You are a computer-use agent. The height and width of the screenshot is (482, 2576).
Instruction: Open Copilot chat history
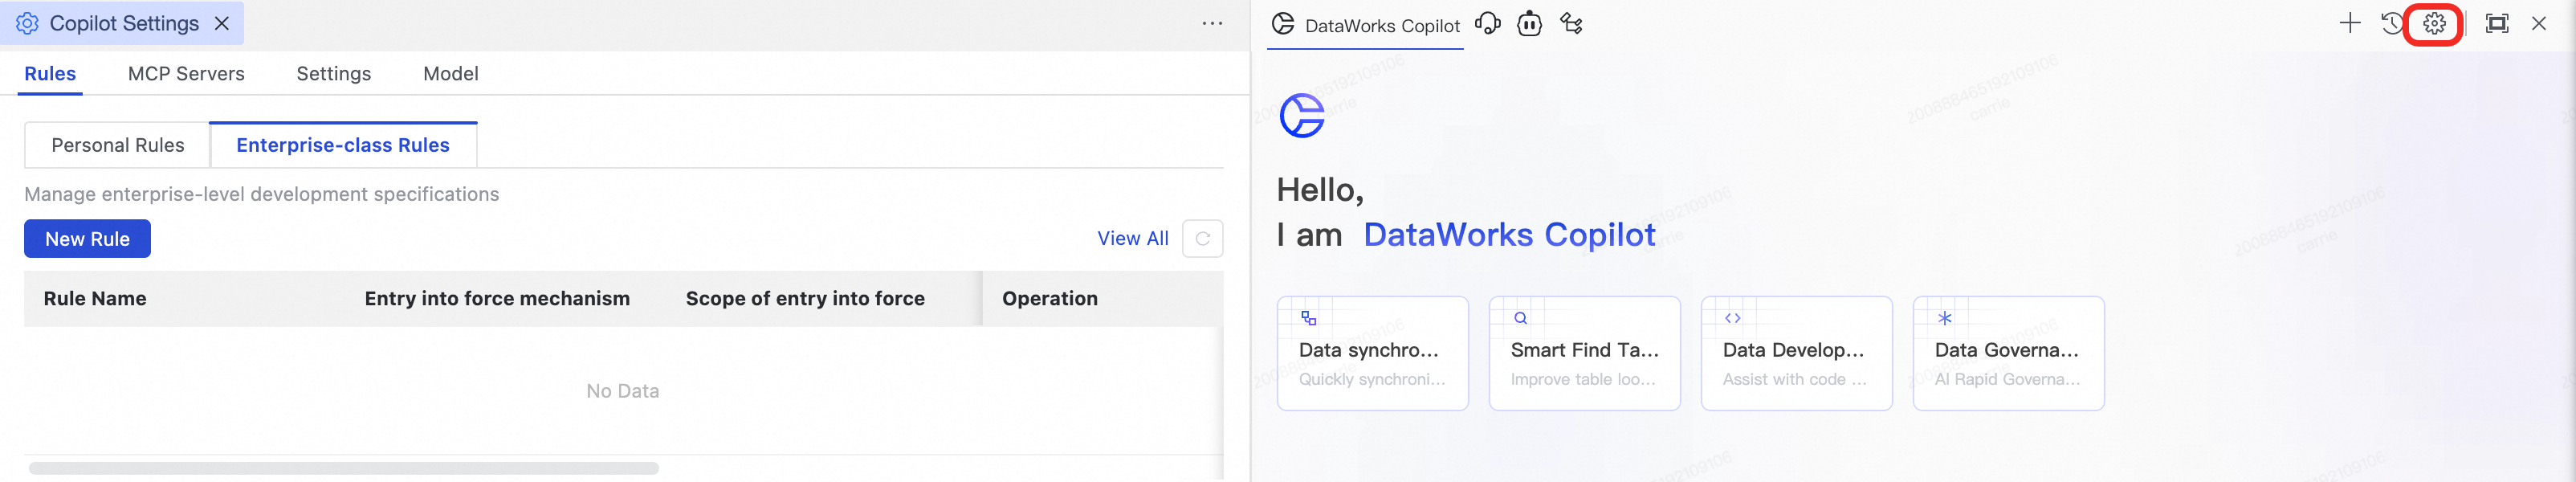pos(2391,23)
